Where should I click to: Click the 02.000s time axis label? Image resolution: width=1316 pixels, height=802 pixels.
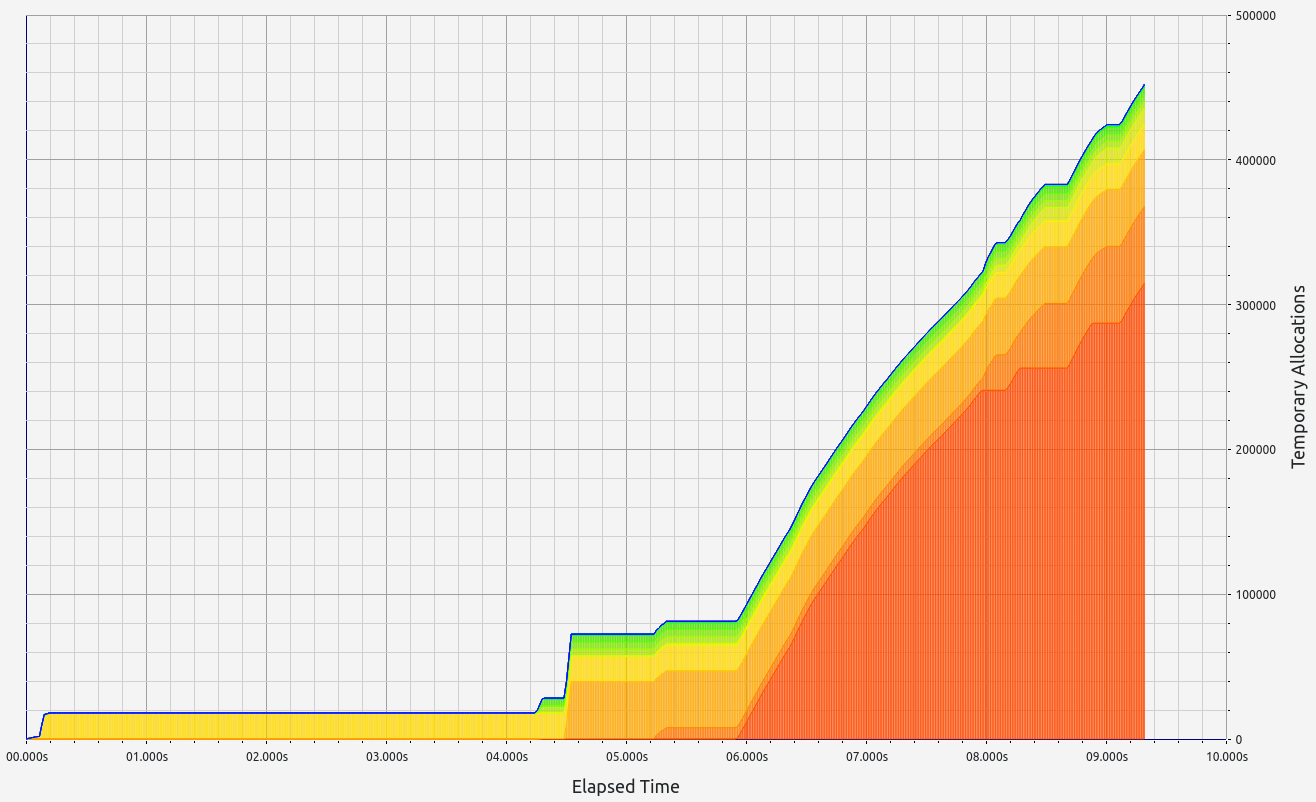(267, 758)
